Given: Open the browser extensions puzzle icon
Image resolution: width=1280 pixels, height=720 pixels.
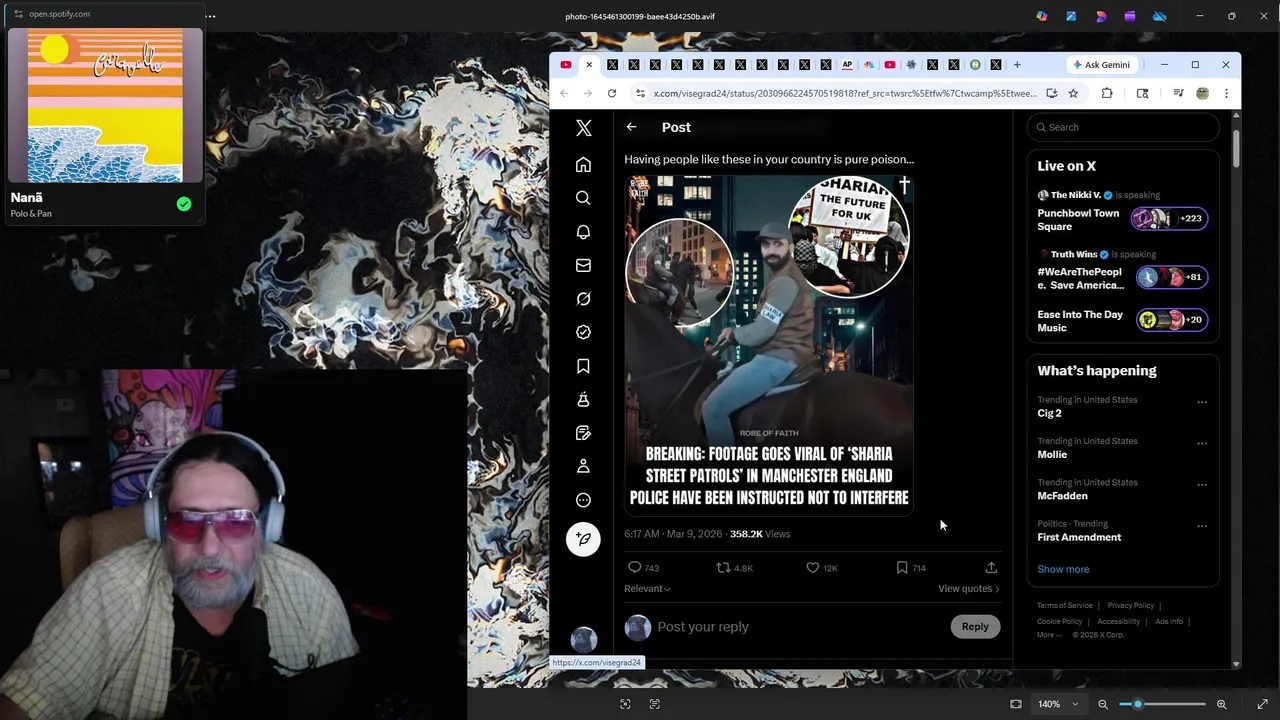Looking at the screenshot, I should [1107, 93].
